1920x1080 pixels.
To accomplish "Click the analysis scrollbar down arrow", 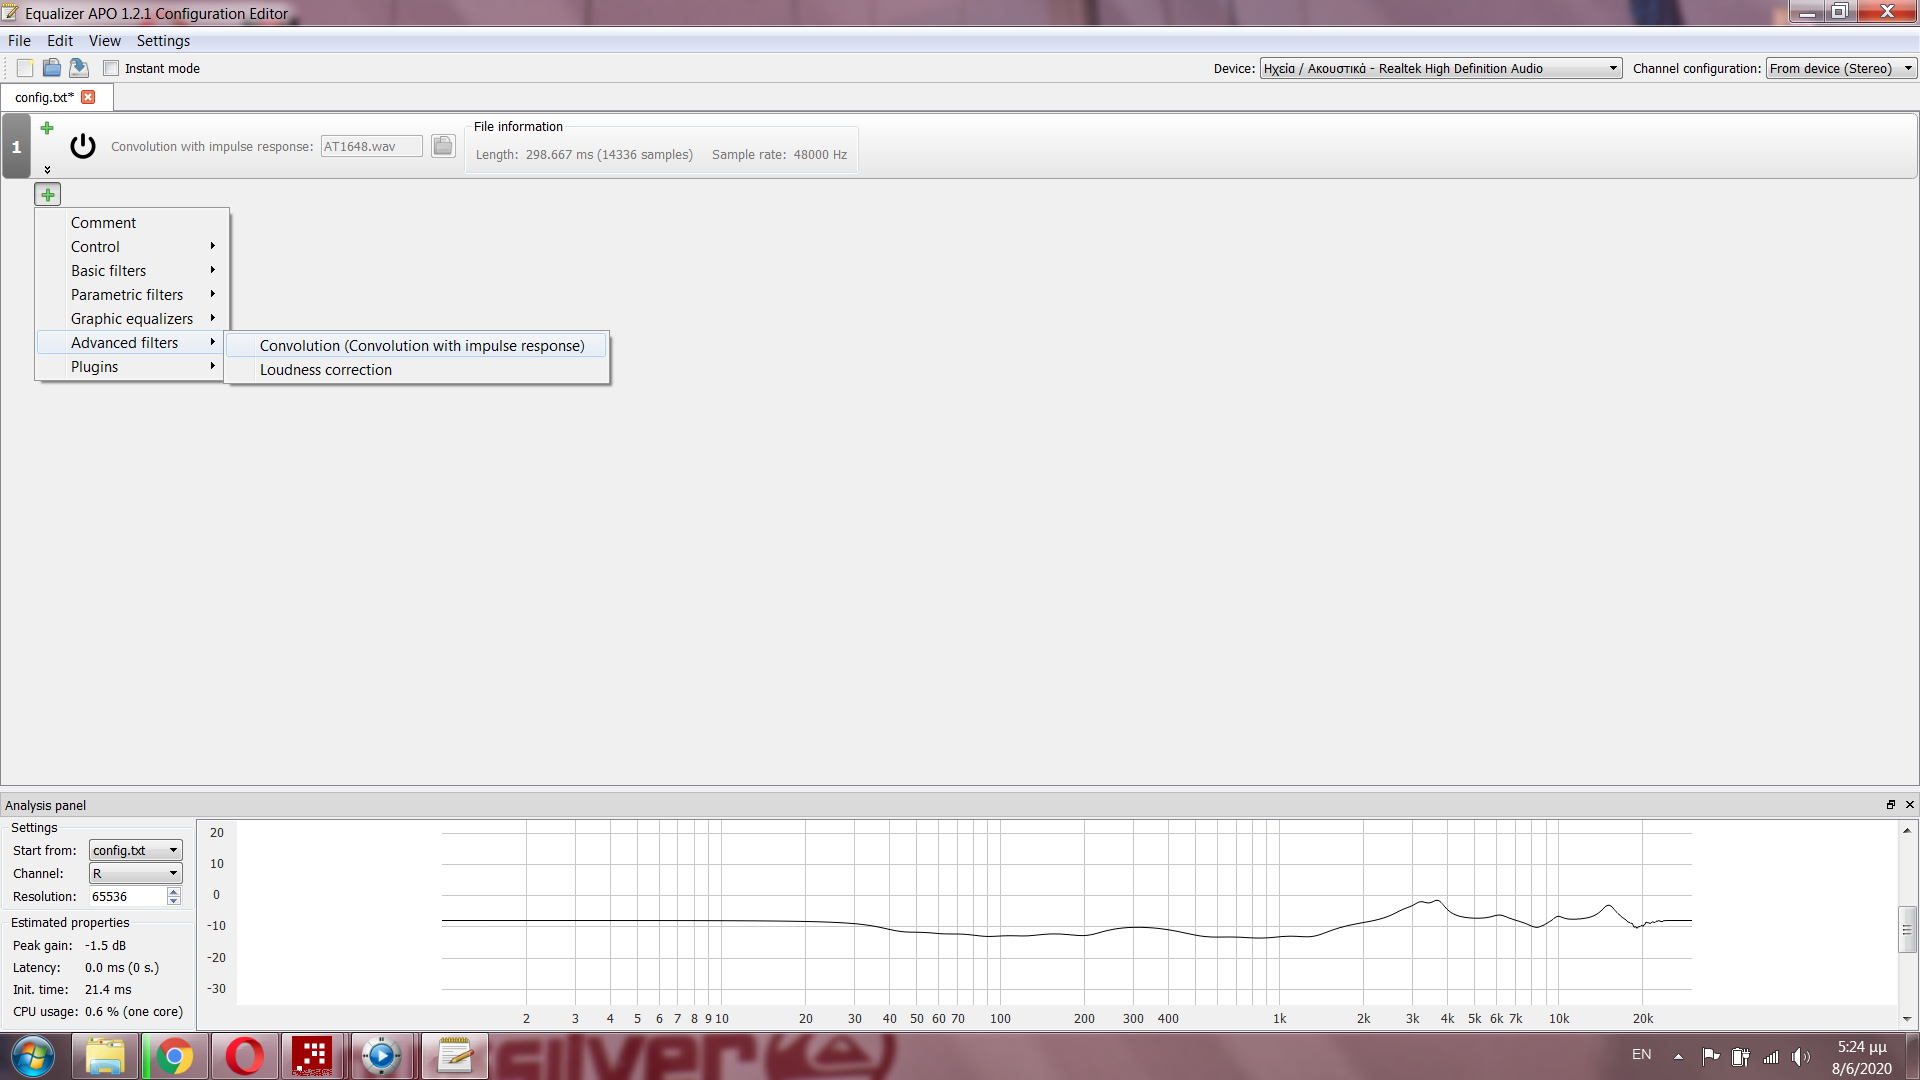I will tap(1907, 1019).
